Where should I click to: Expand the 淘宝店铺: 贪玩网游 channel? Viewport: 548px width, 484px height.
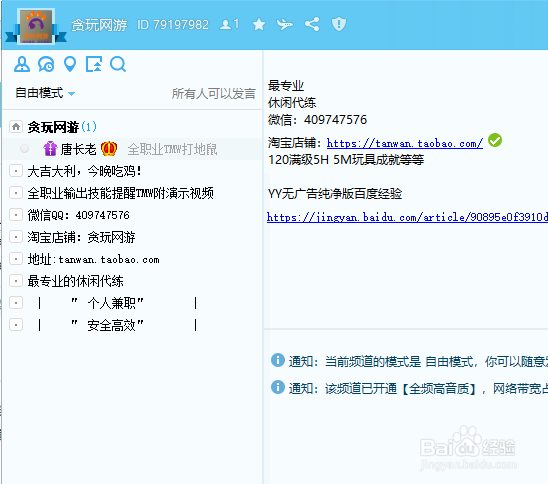pos(16,237)
